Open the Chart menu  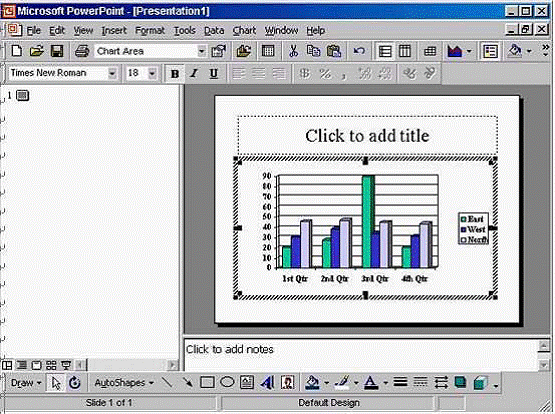(x=244, y=31)
